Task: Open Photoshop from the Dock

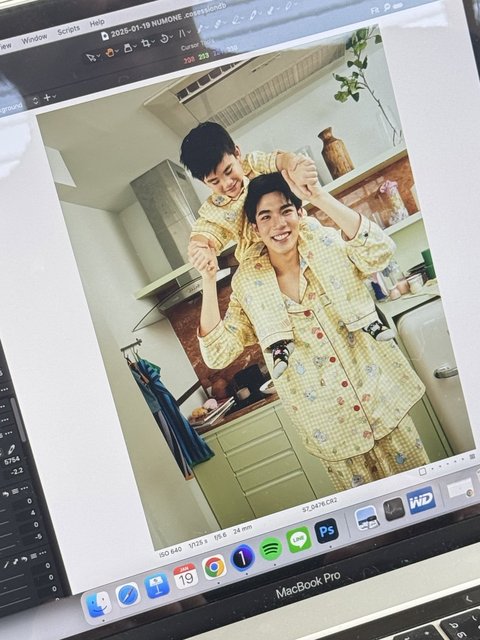Action: [x=327, y=531]
